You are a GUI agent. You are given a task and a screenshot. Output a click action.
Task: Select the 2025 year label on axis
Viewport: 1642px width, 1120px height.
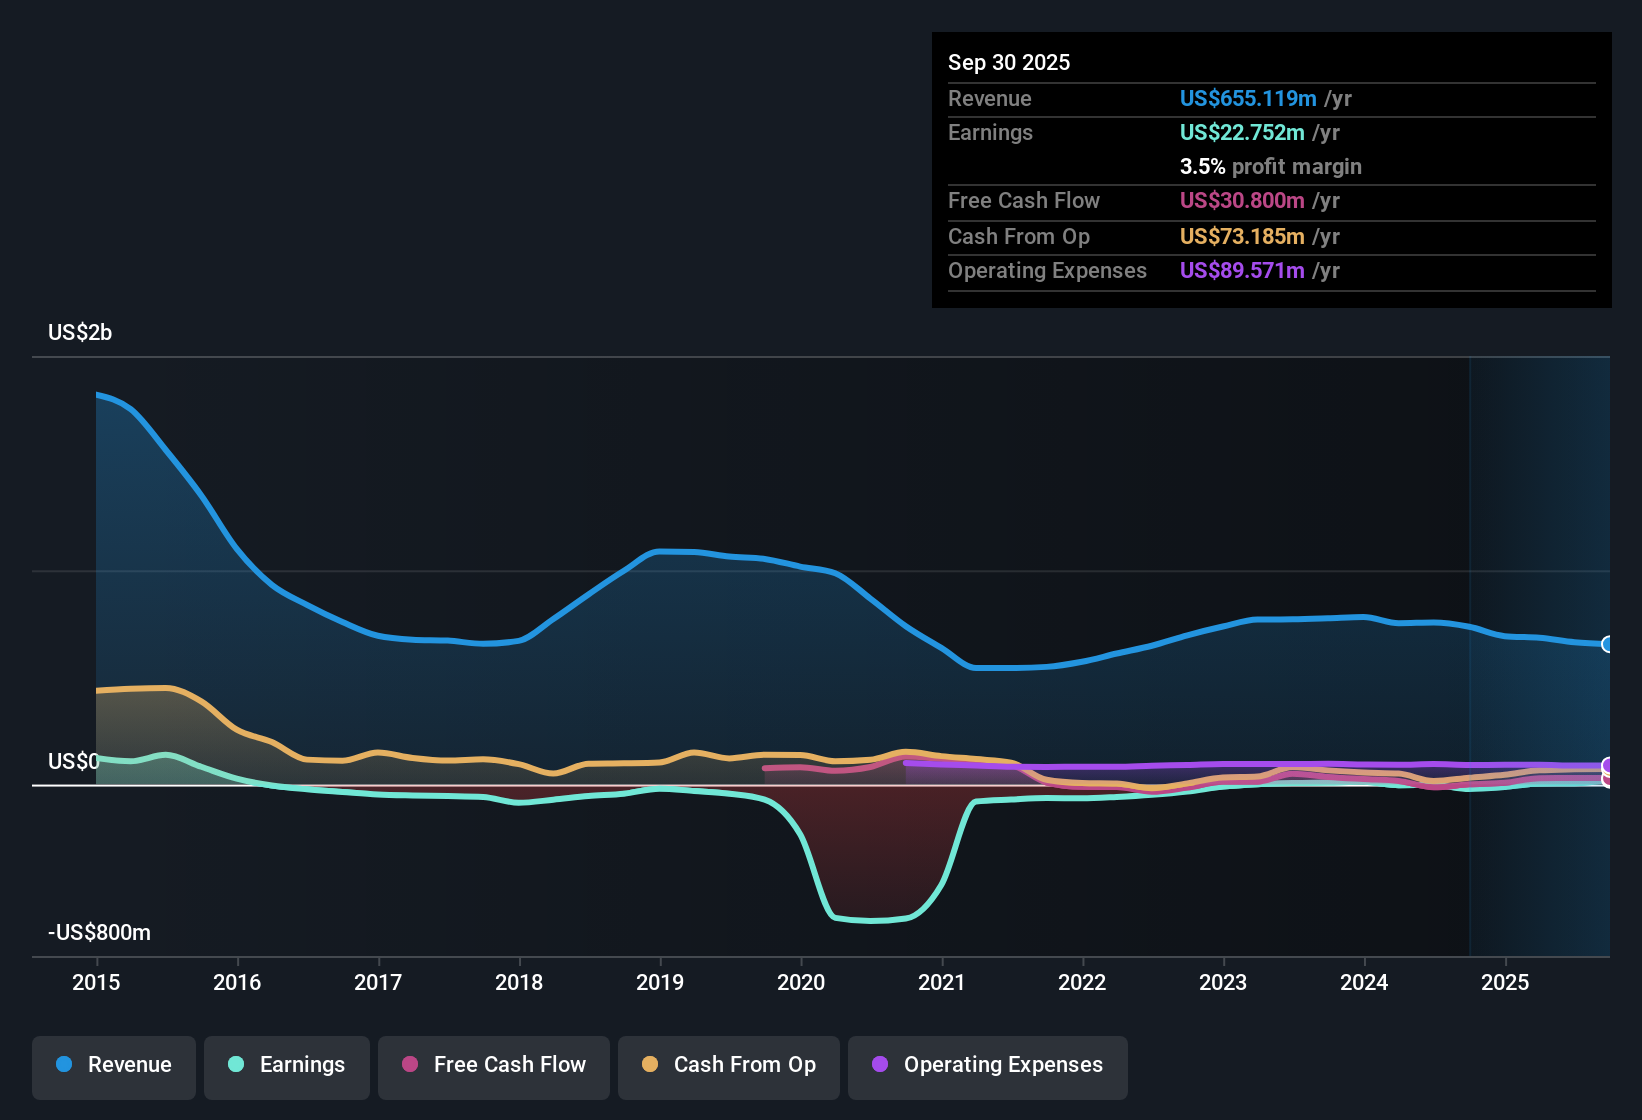point(1506,983)
